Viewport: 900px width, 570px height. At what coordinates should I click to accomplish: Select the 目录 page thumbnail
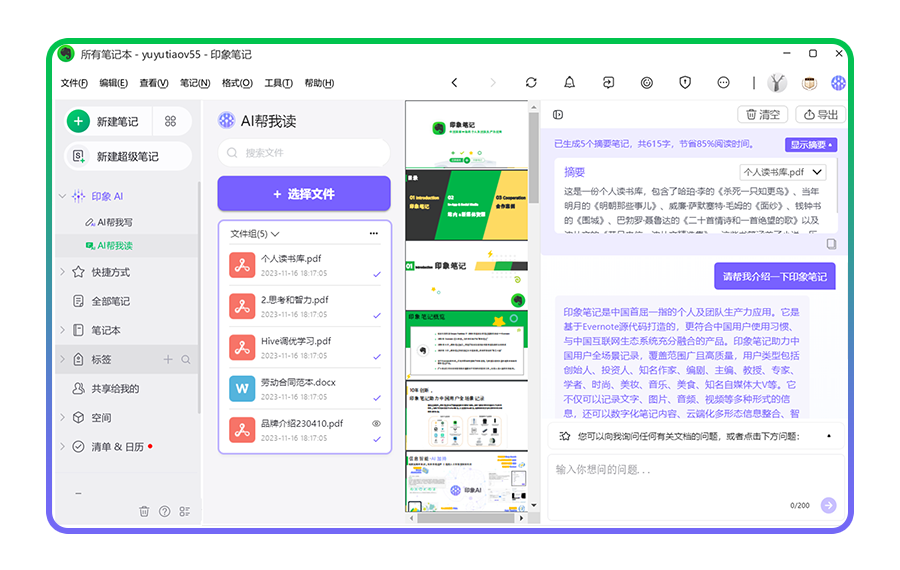pyautogui.click(x=467, y=205)
